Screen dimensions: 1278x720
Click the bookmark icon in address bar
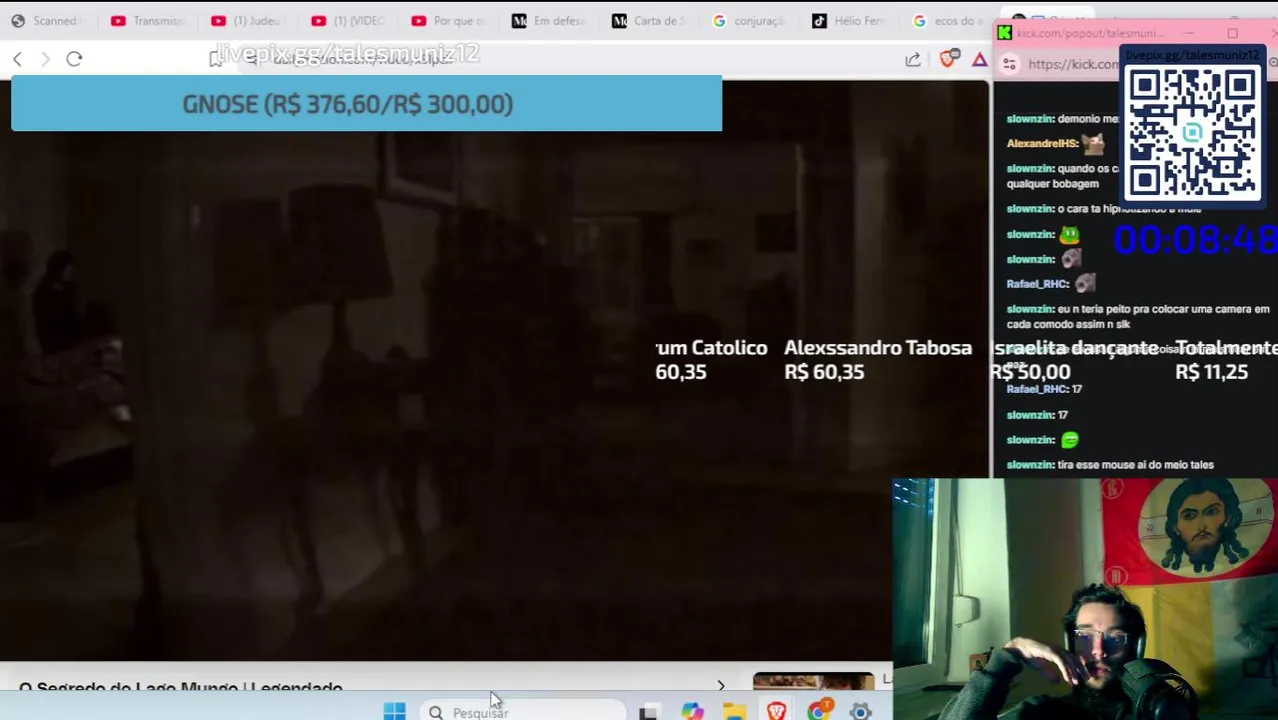(215, 60)
